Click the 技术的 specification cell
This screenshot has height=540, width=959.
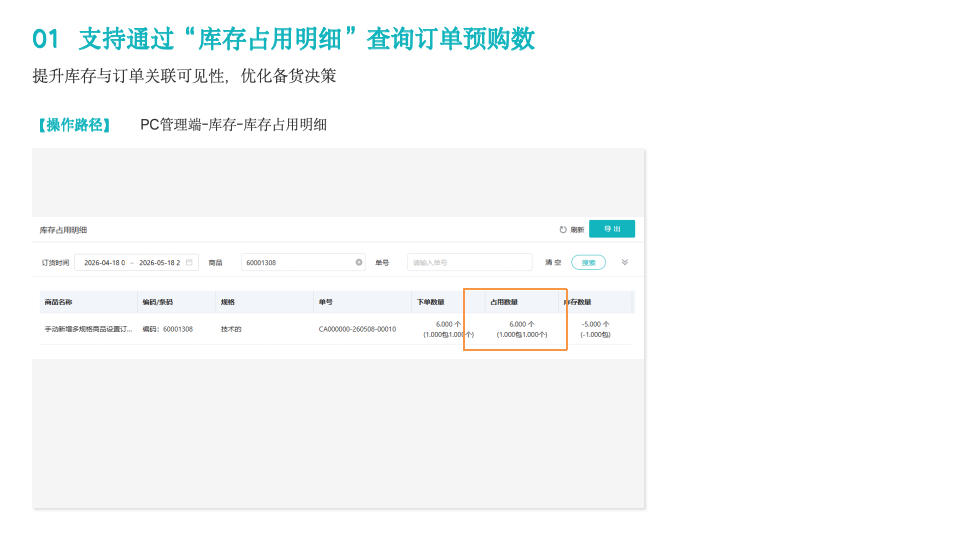pyautogui.click(x=231, y=329)
